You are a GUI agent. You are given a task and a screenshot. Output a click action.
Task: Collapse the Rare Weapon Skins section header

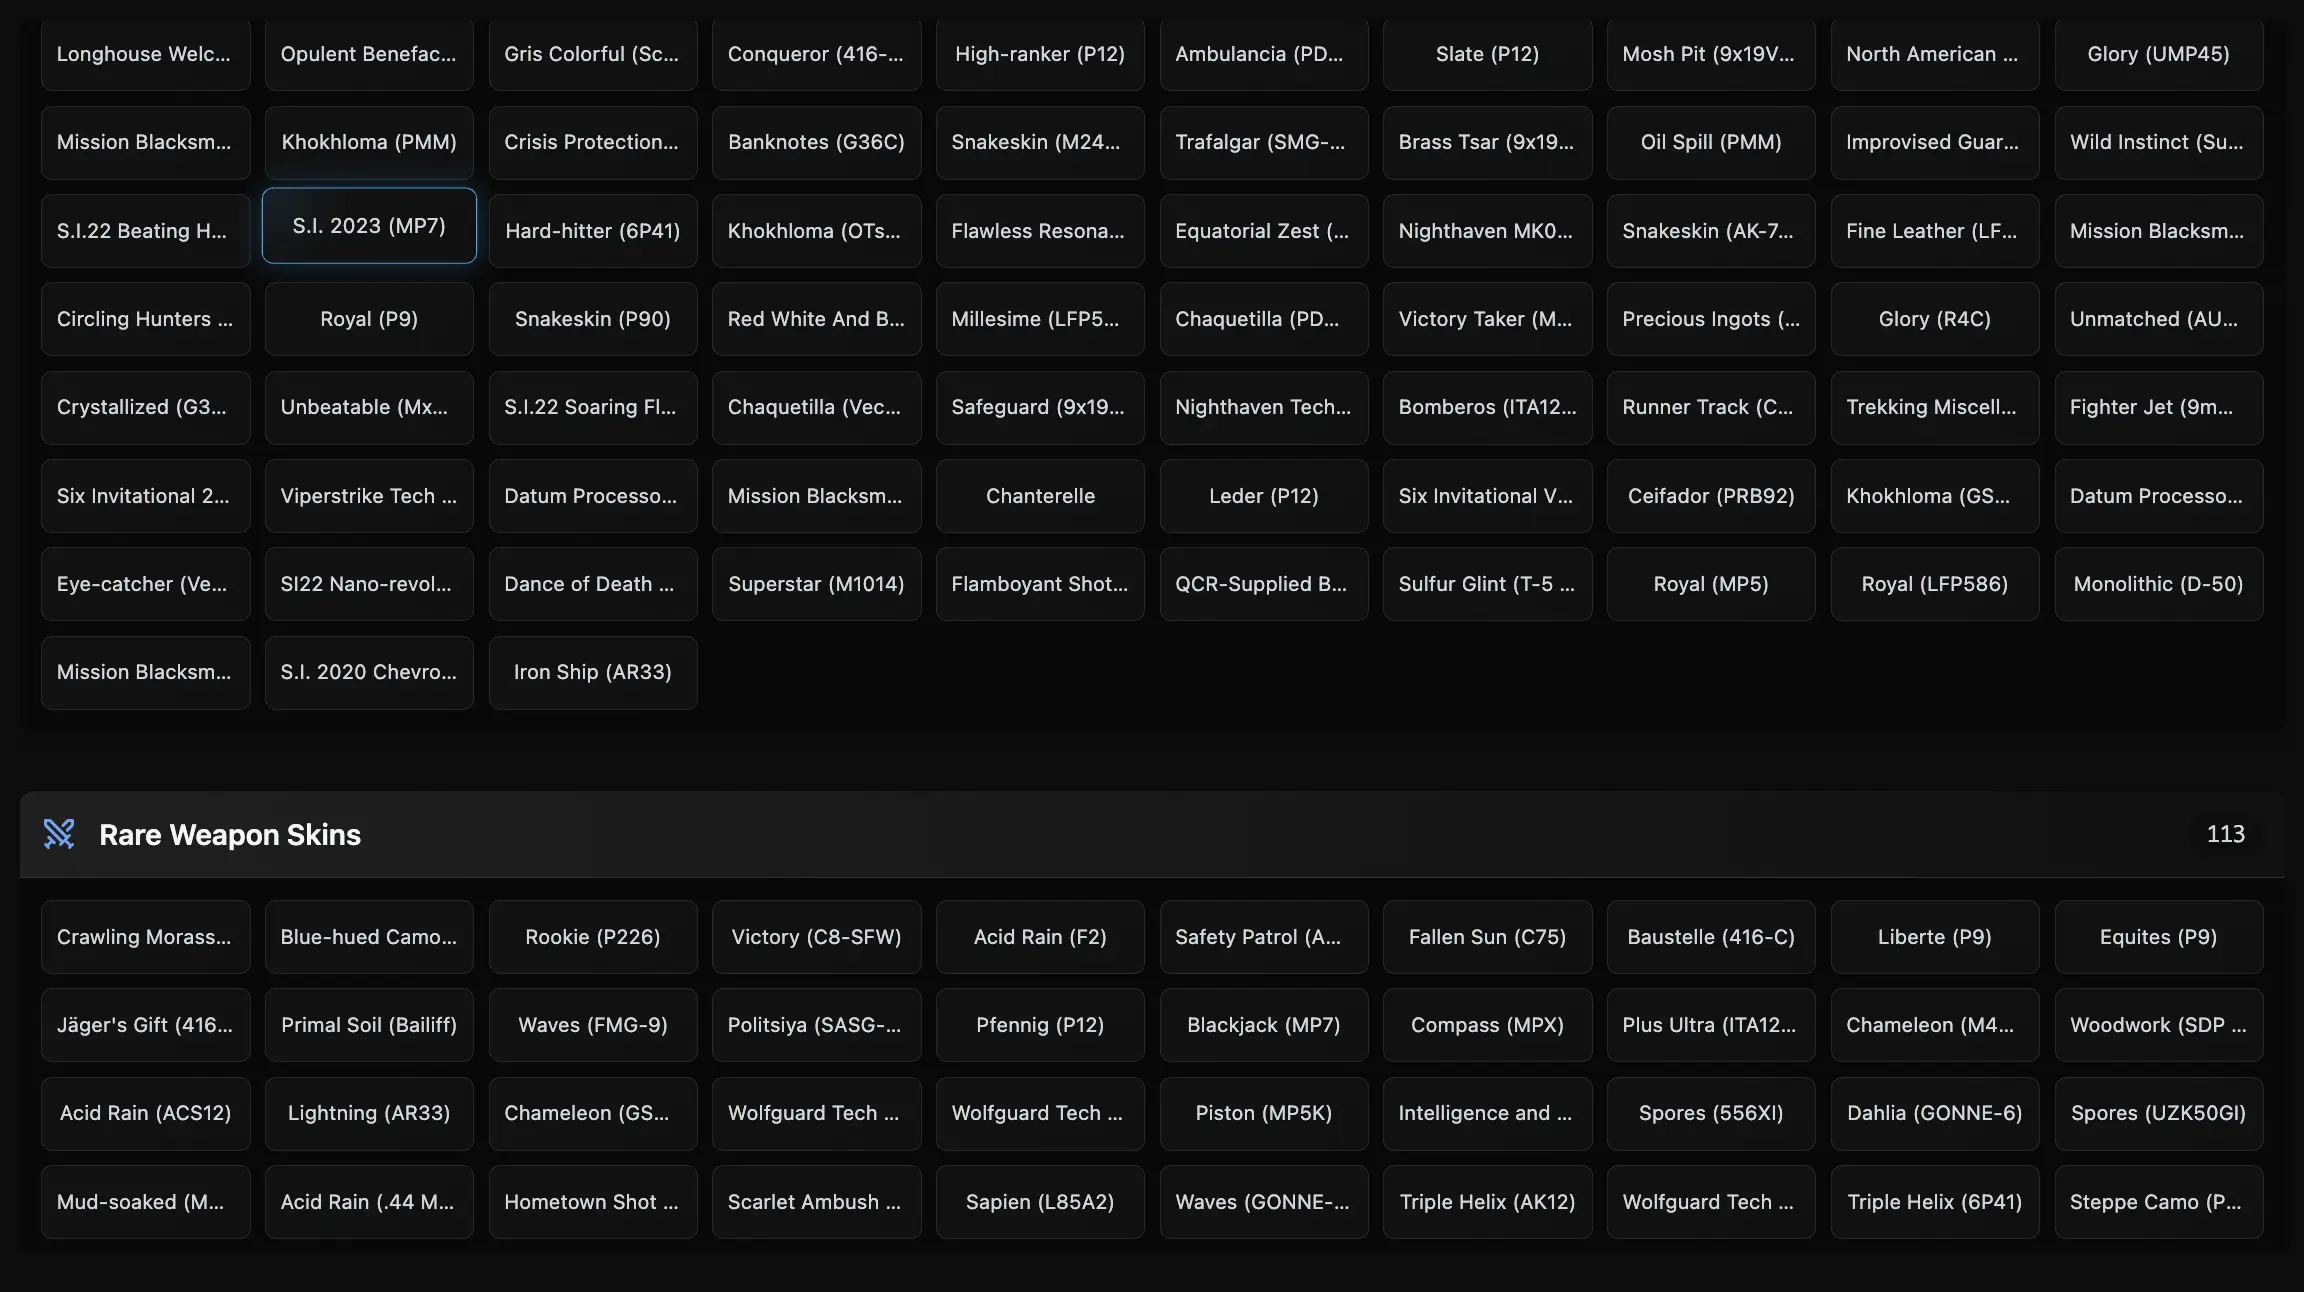[x=1150, y=834]
